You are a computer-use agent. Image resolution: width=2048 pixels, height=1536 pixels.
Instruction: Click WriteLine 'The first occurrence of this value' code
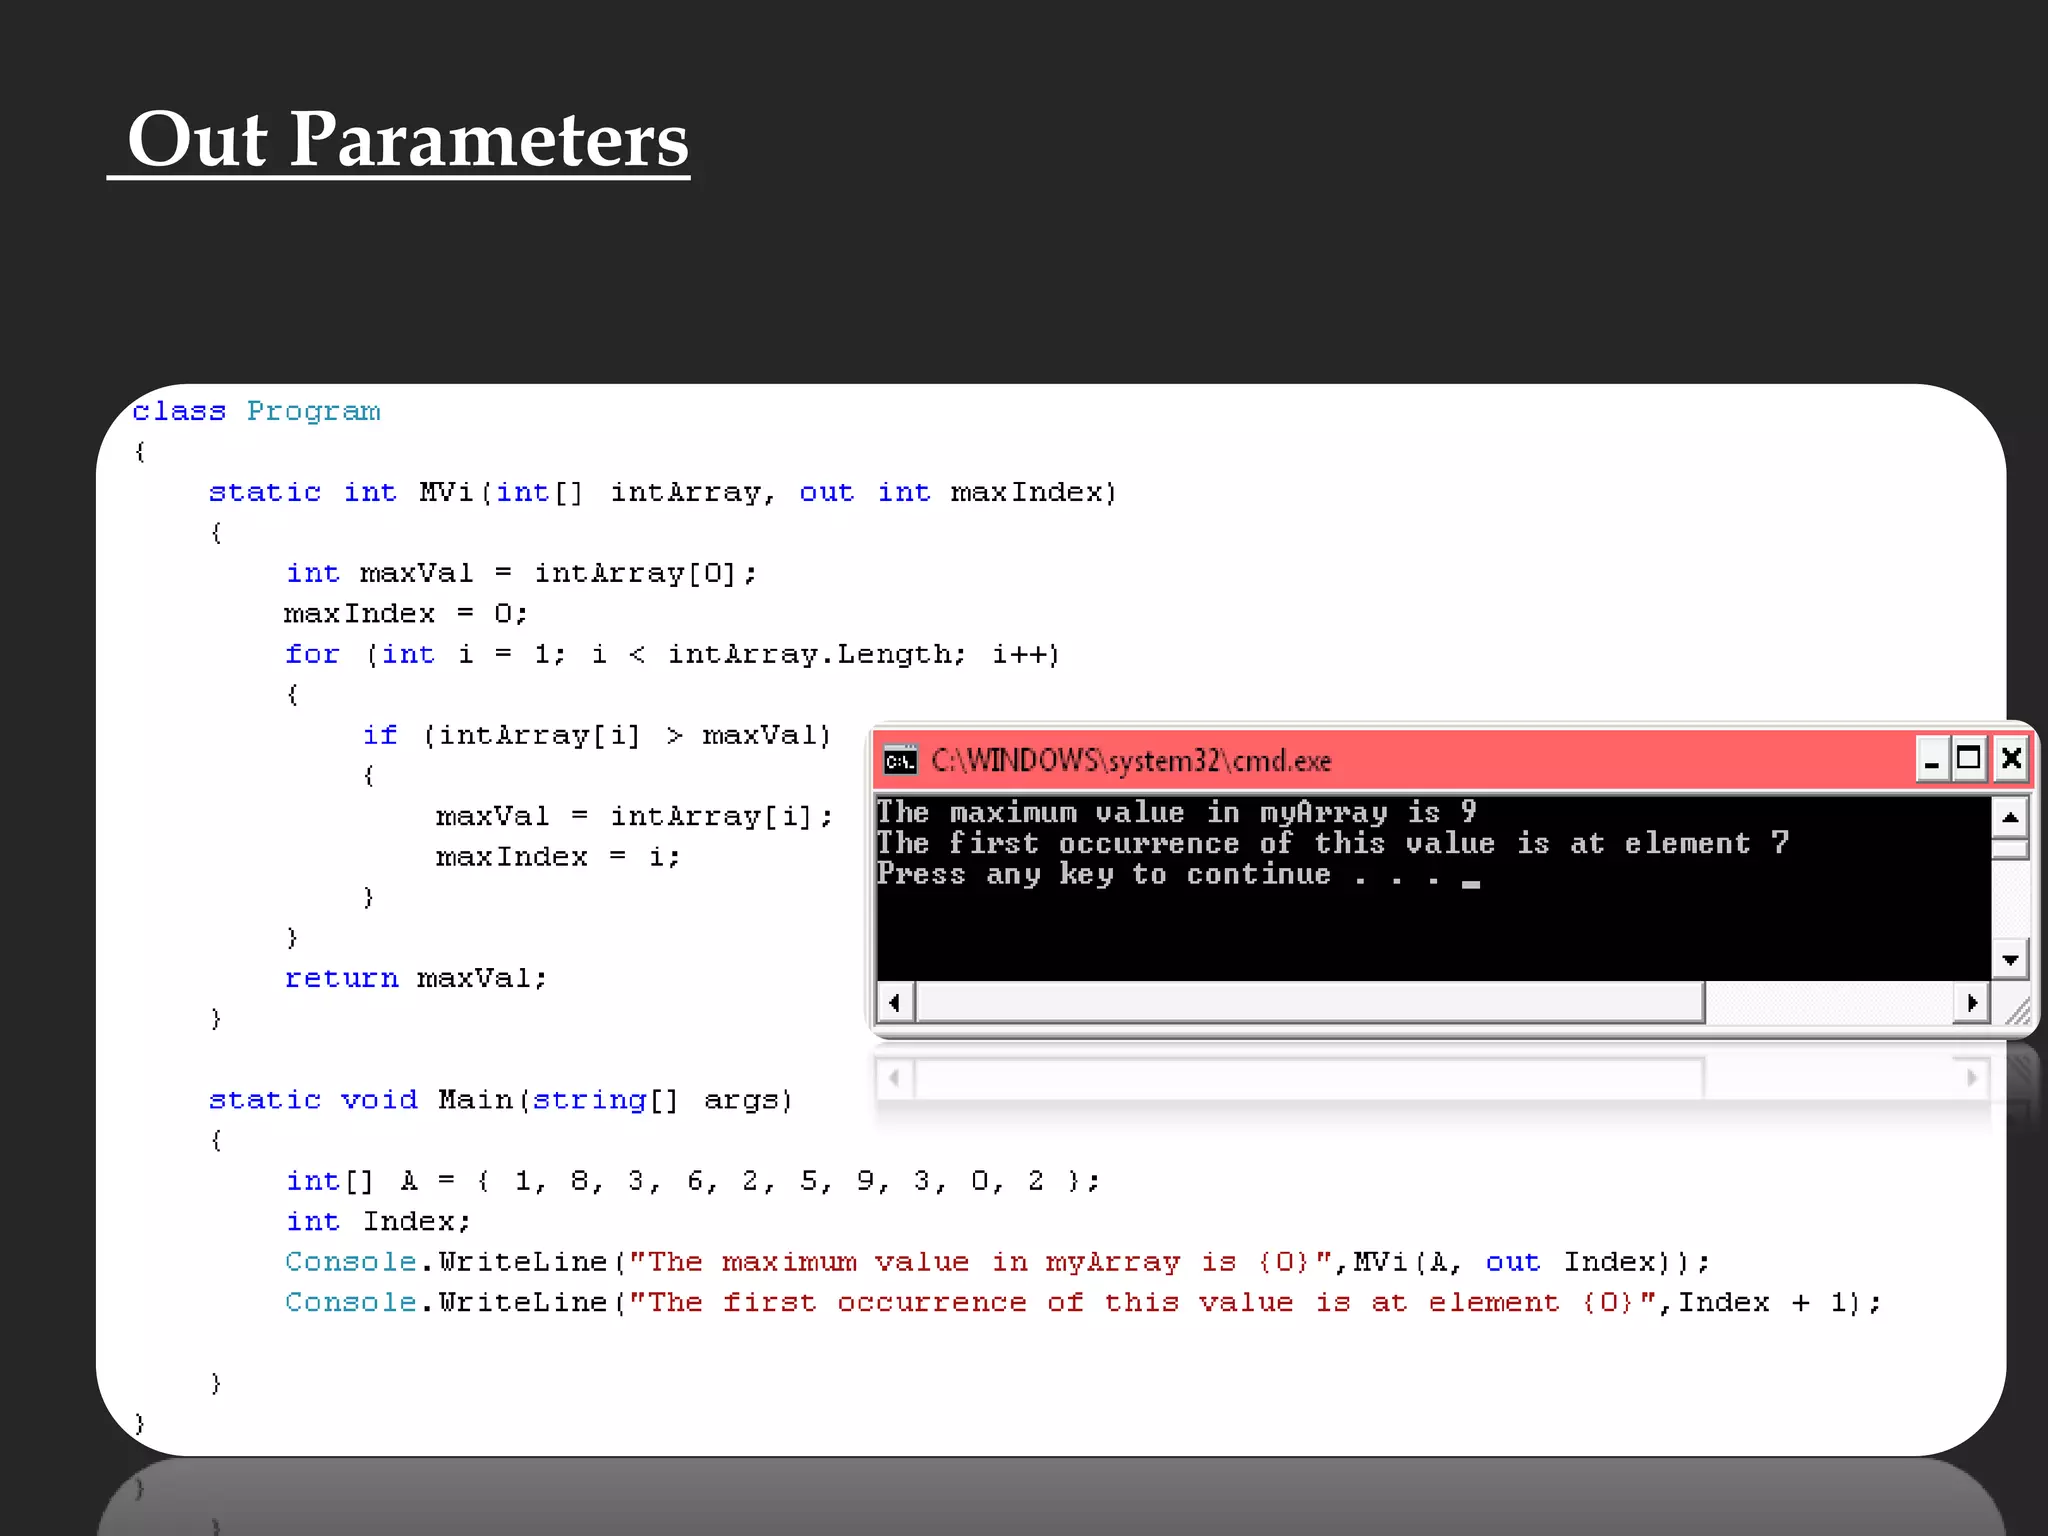point(1083,1302)
